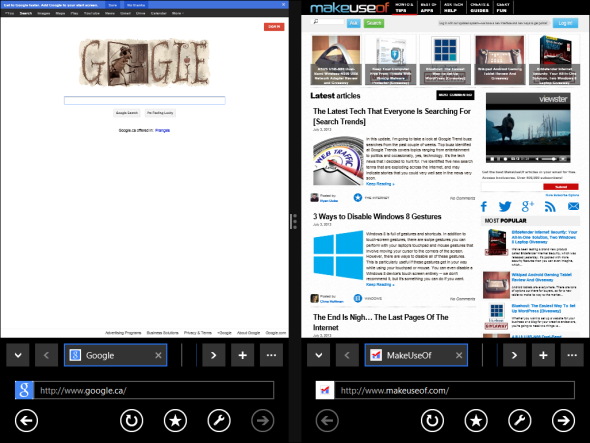The height and width of the screenshot is (443, 590).
Task: Collapse tab bar chevron in Google pane
Action: click(x=18, y=355)
